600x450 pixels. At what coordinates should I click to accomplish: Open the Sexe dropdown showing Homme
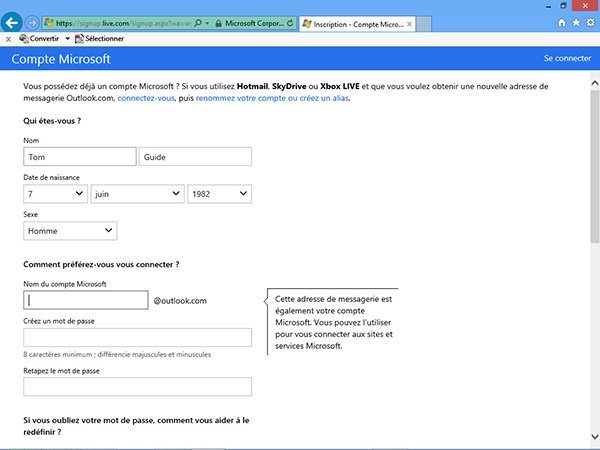click(70, 231)
